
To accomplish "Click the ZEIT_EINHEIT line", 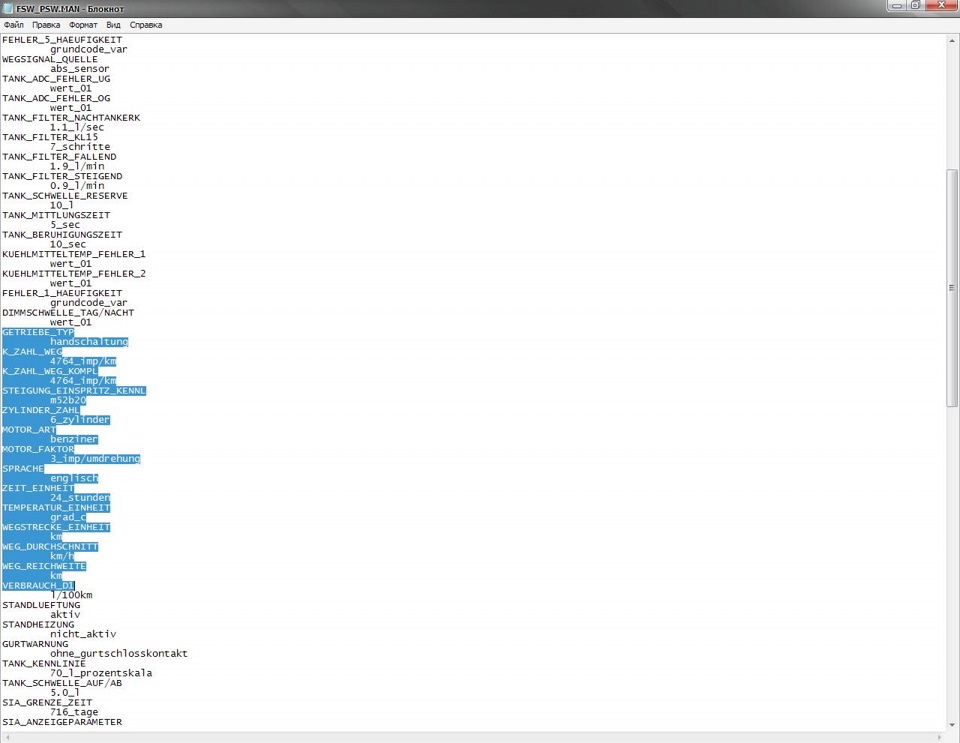I will [x=38, y=488].
